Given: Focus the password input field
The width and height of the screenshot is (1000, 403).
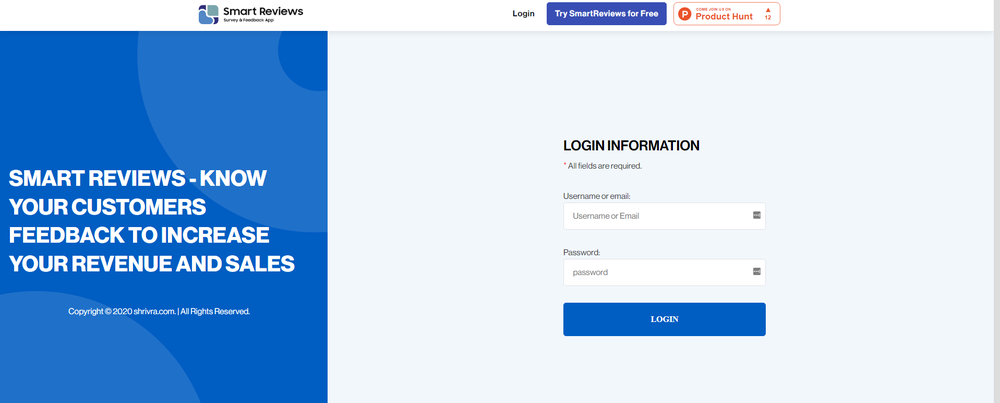Looking at the screenshot, I should pos(664,272).
